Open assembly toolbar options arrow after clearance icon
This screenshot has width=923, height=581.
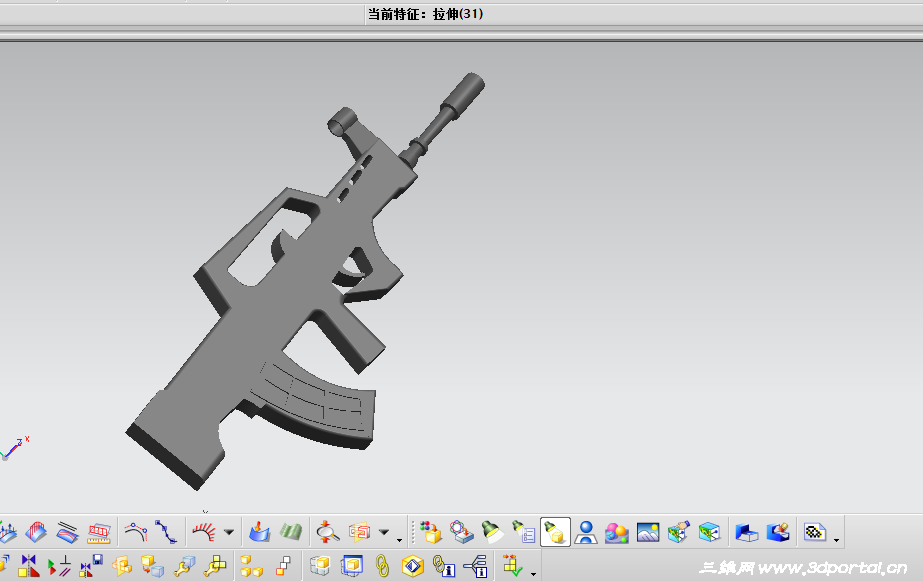[x=533, y=574]
